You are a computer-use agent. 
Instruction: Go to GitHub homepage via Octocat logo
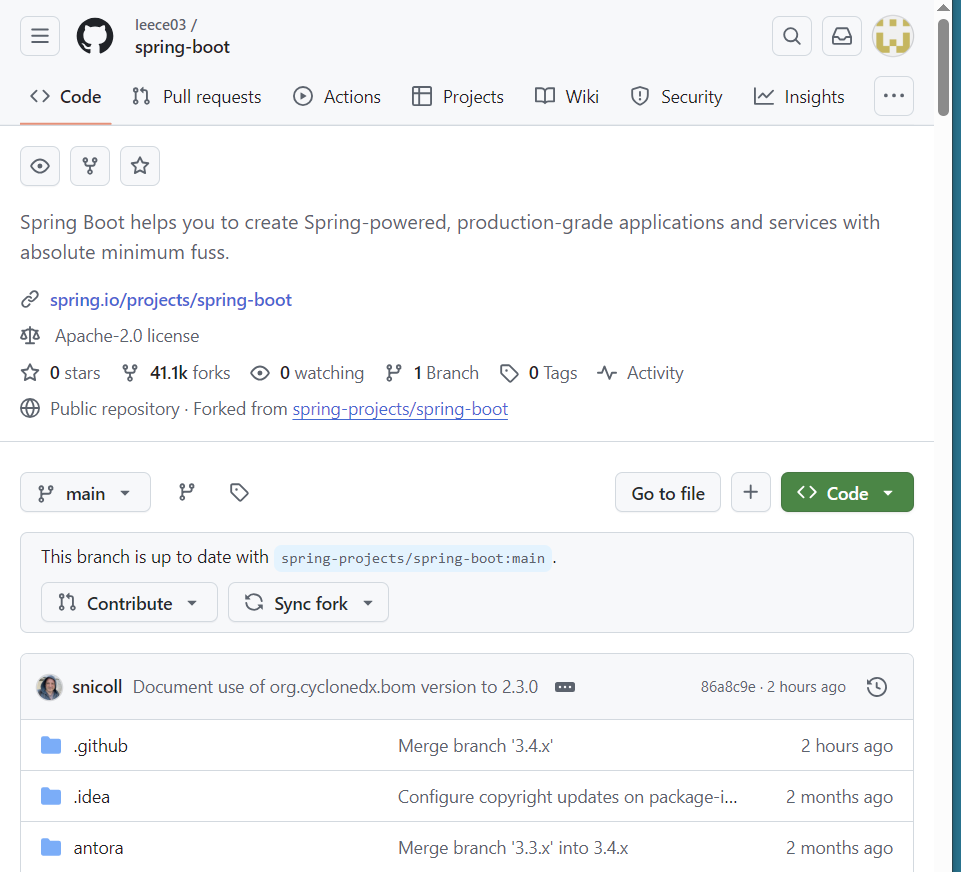coord(95,36)
